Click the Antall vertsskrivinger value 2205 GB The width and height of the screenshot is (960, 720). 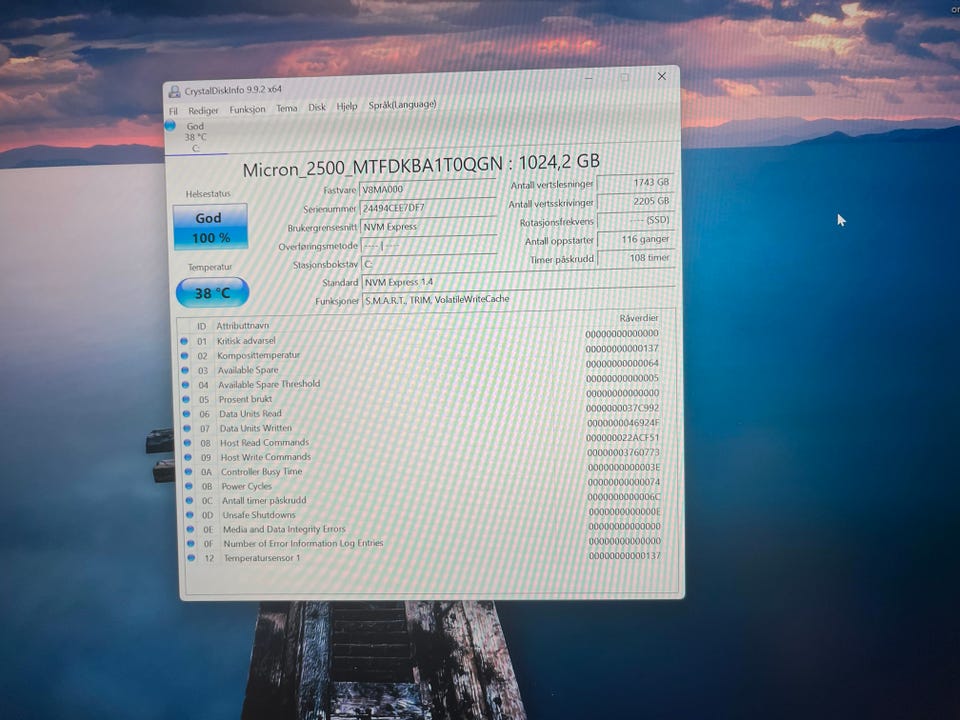click(x=636, y=201)
